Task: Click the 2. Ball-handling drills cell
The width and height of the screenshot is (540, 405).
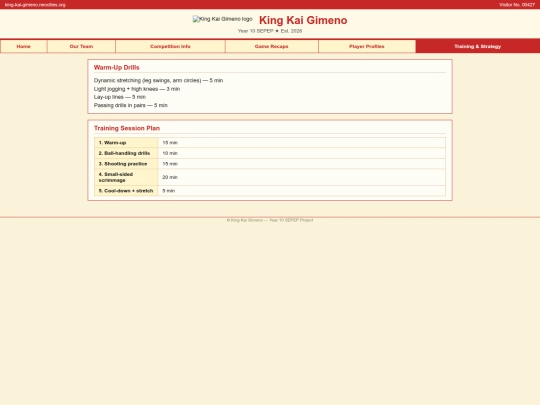Action: (126, 153)
